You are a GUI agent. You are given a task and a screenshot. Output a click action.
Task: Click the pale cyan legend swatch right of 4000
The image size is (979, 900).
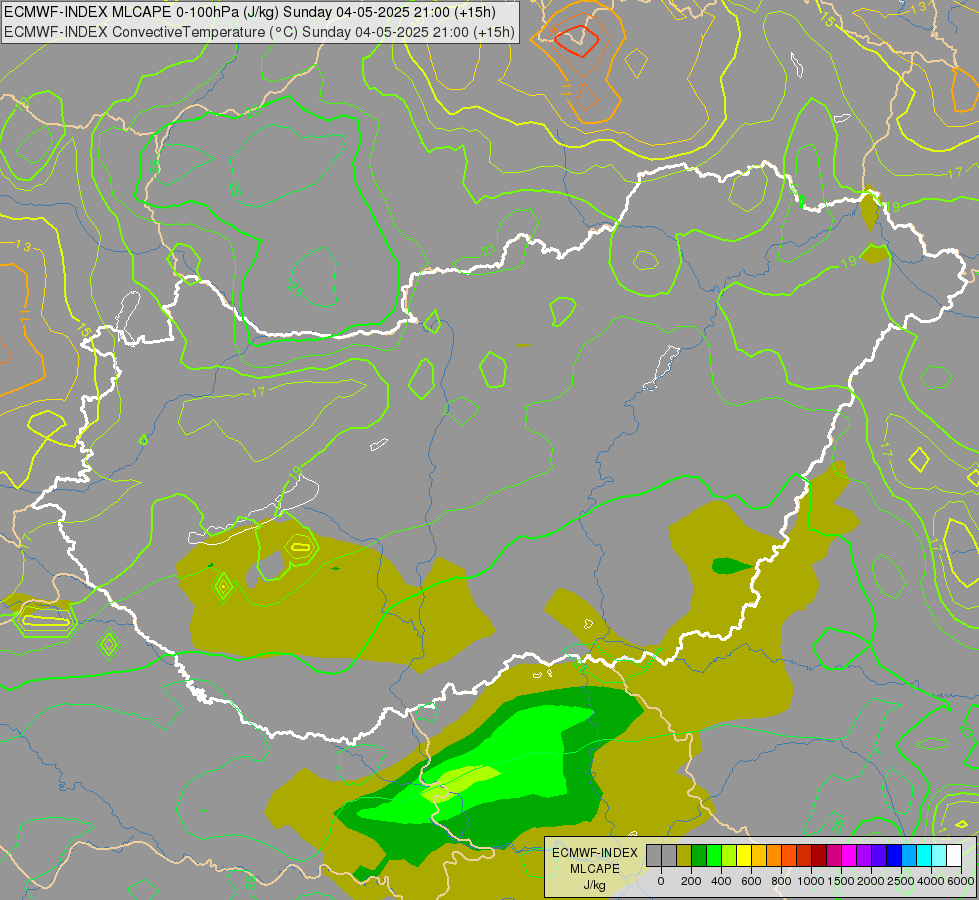(x=939, y=855)
